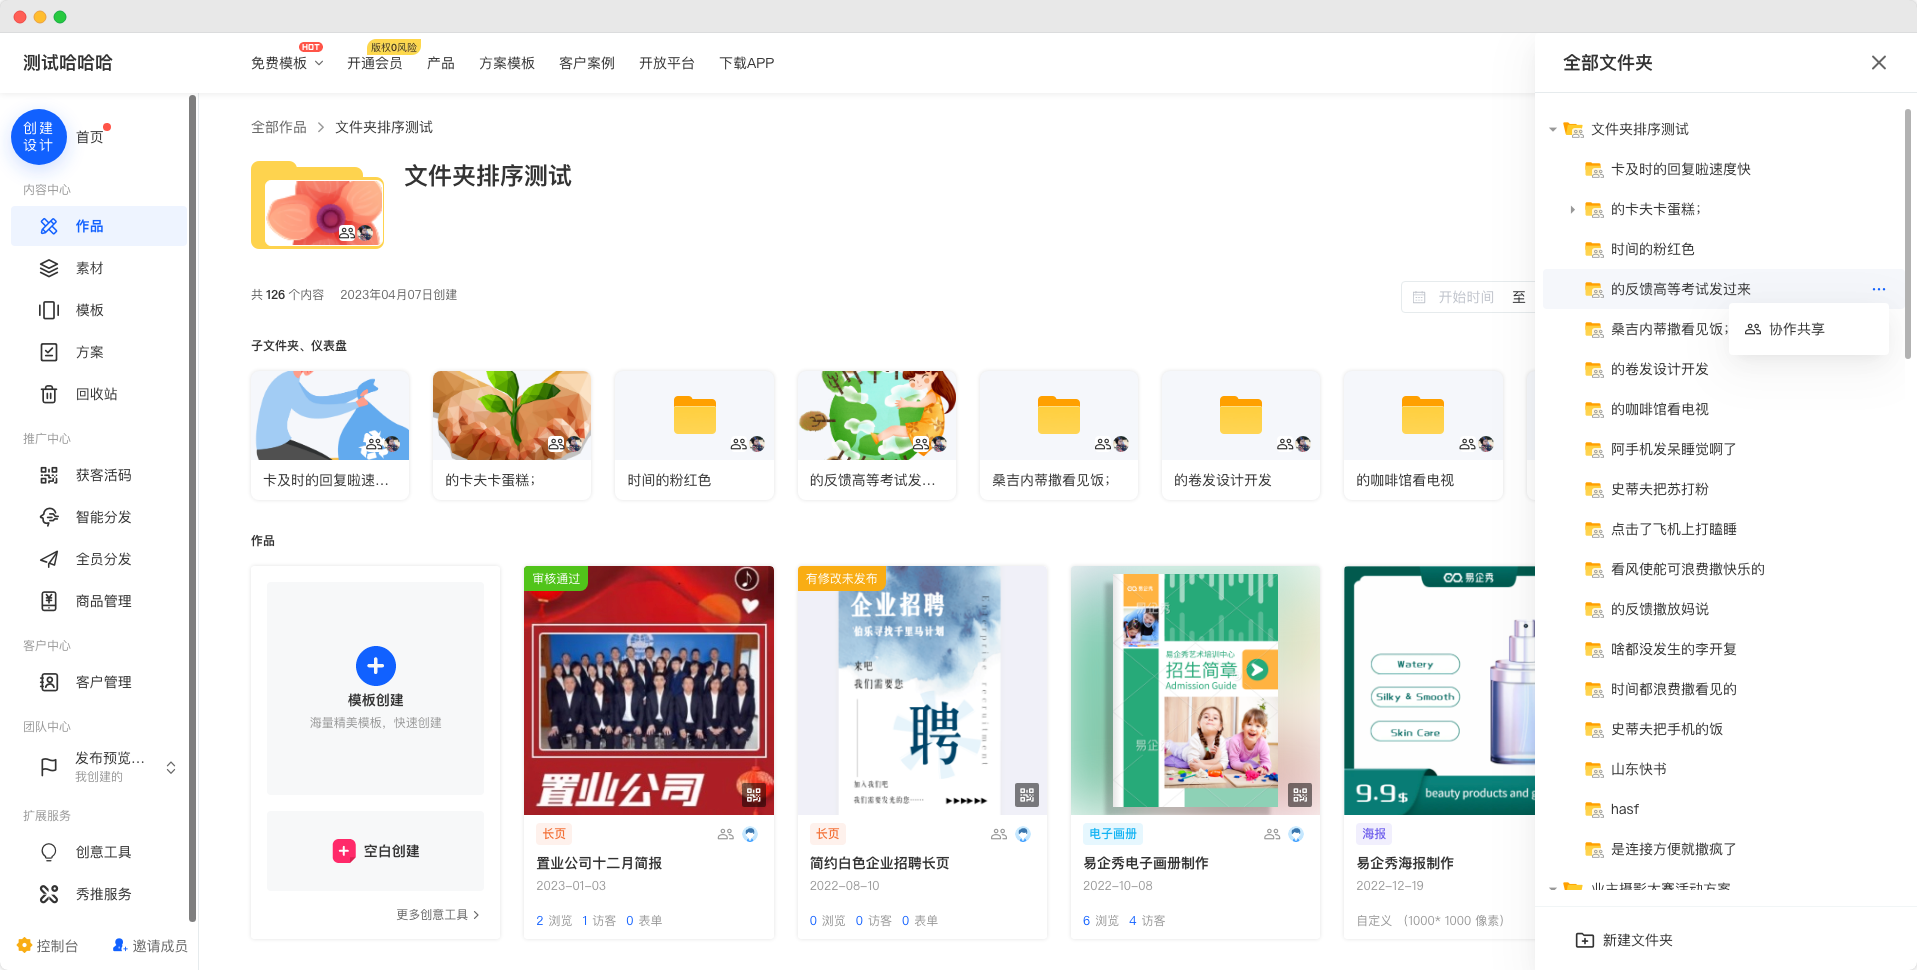Select 是连接方便就撒疯了 in folder tree
This screenshot has height=970, width=1917.
point(1673,849)
